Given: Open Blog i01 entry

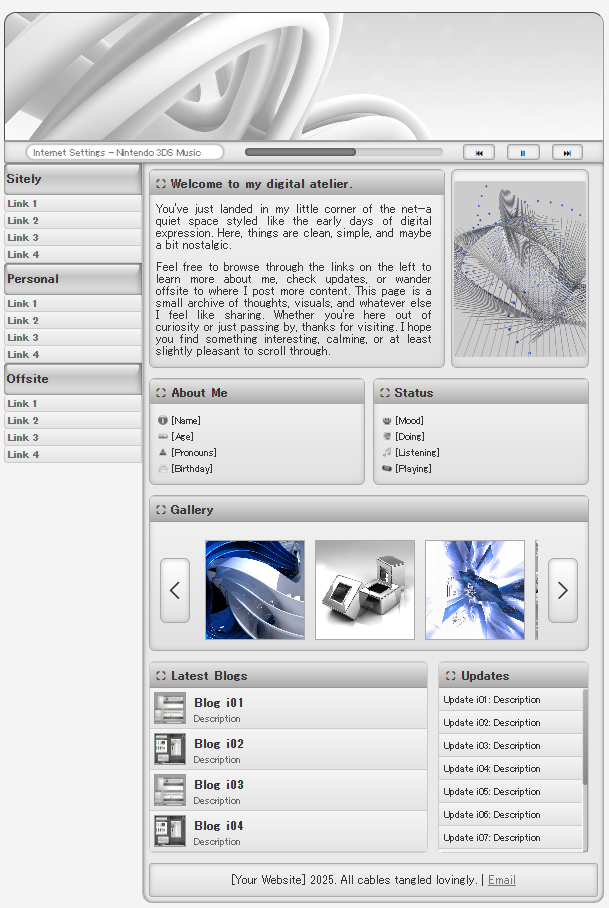Looking at the screenshot, I should click(x=289, y=709).
